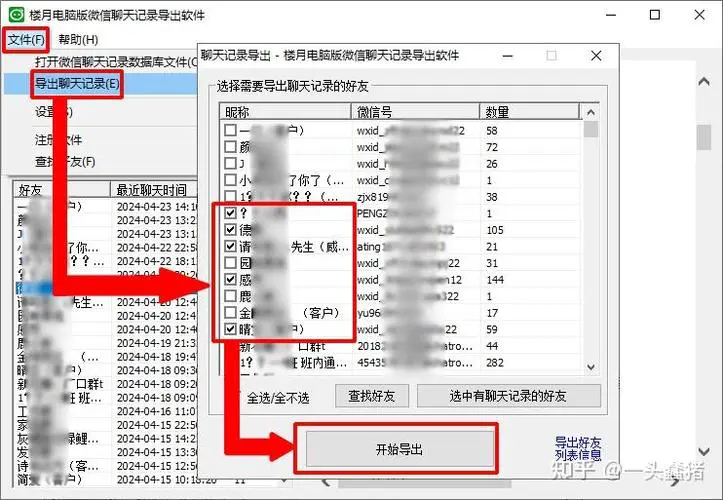Select the dialog row with count 282
The width and height of the screenshot is (723, 500).
tap(401, 363)
